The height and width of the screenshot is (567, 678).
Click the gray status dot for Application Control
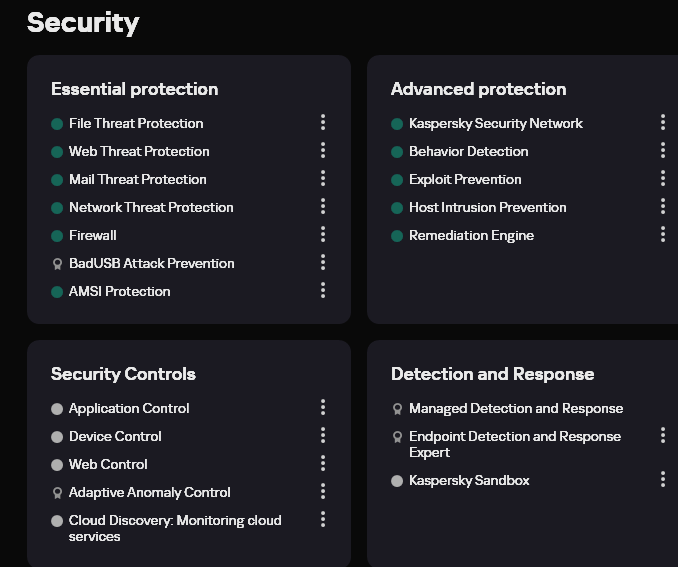click(x=57, y=409)
